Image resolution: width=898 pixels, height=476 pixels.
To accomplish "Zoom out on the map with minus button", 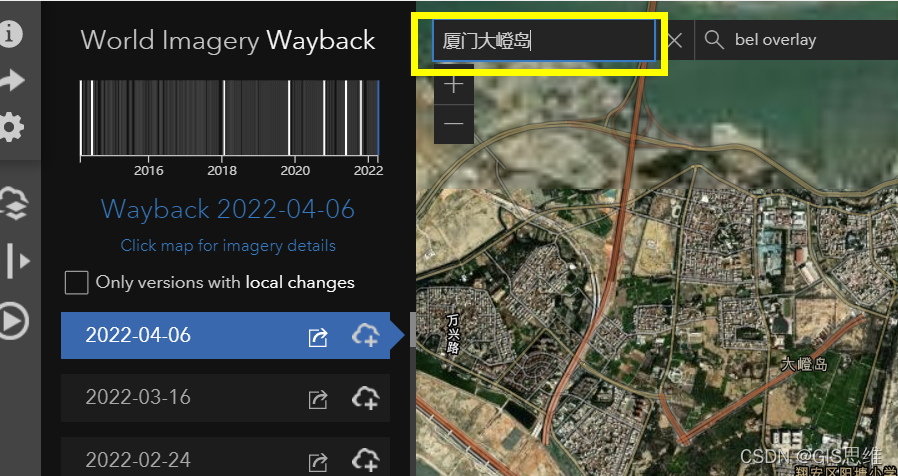I will tap(454, 124).
